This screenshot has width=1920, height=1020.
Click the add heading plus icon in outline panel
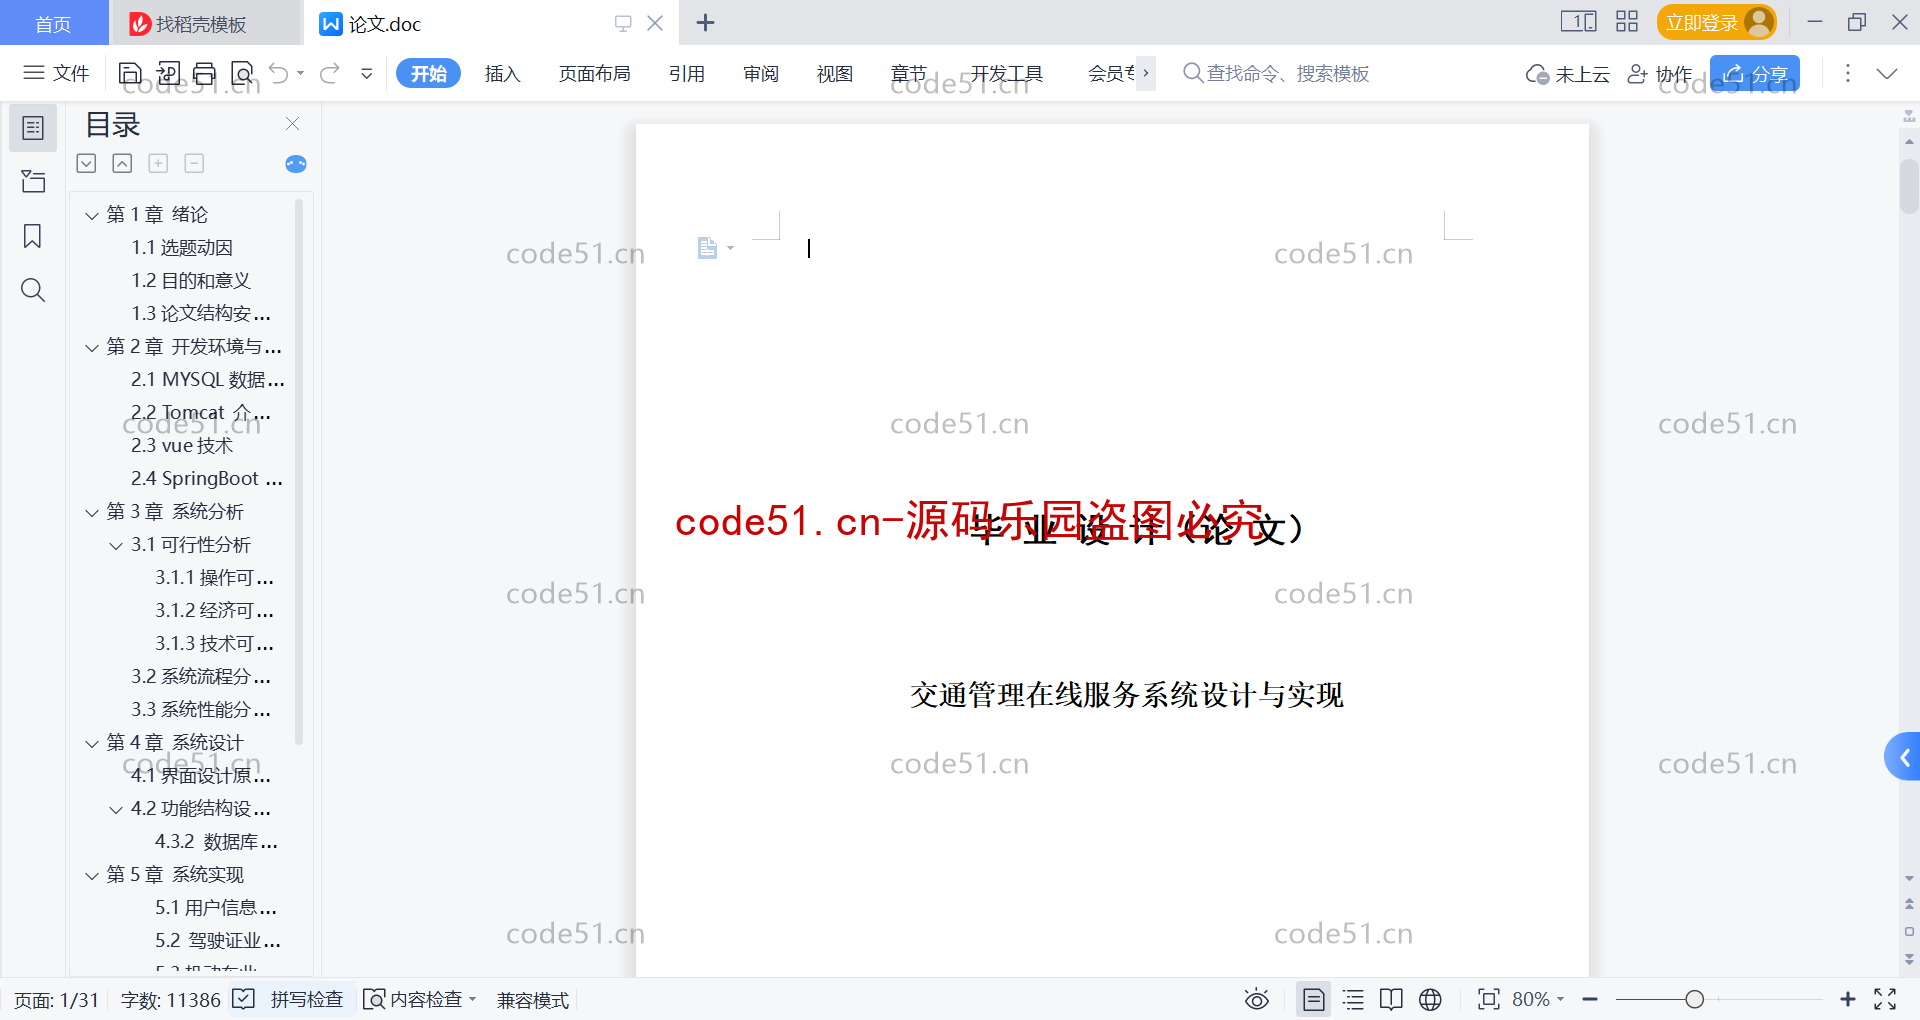[158, 163]
